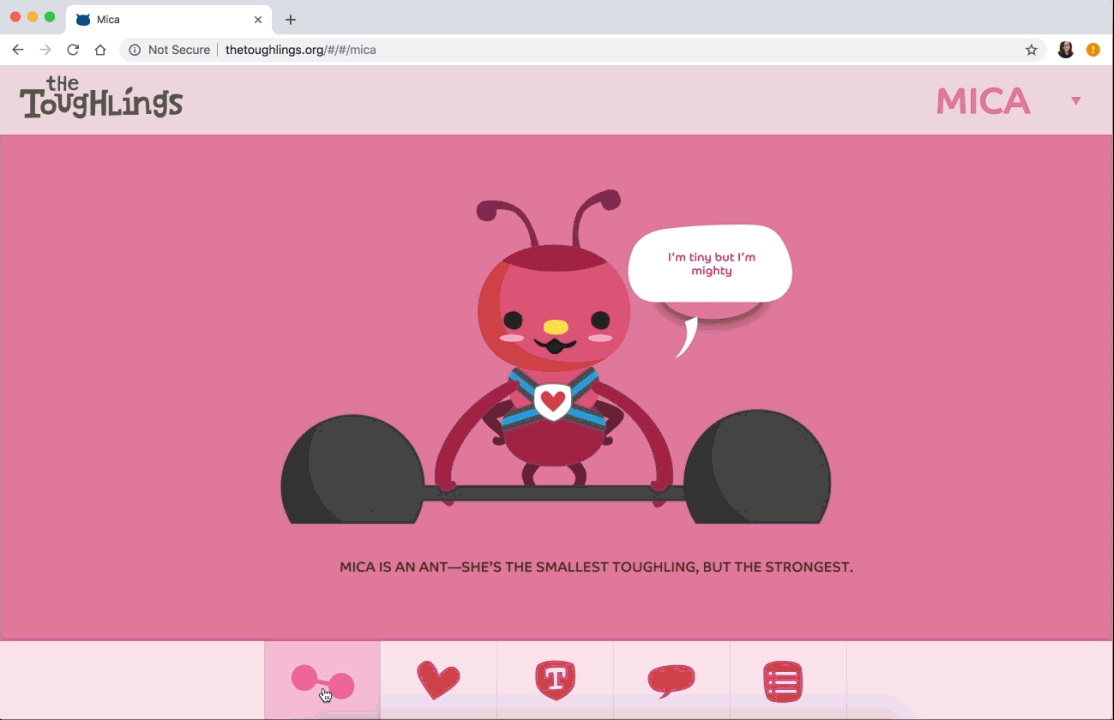
Task: Click the T shield badge icon
Action: [555, 680]
